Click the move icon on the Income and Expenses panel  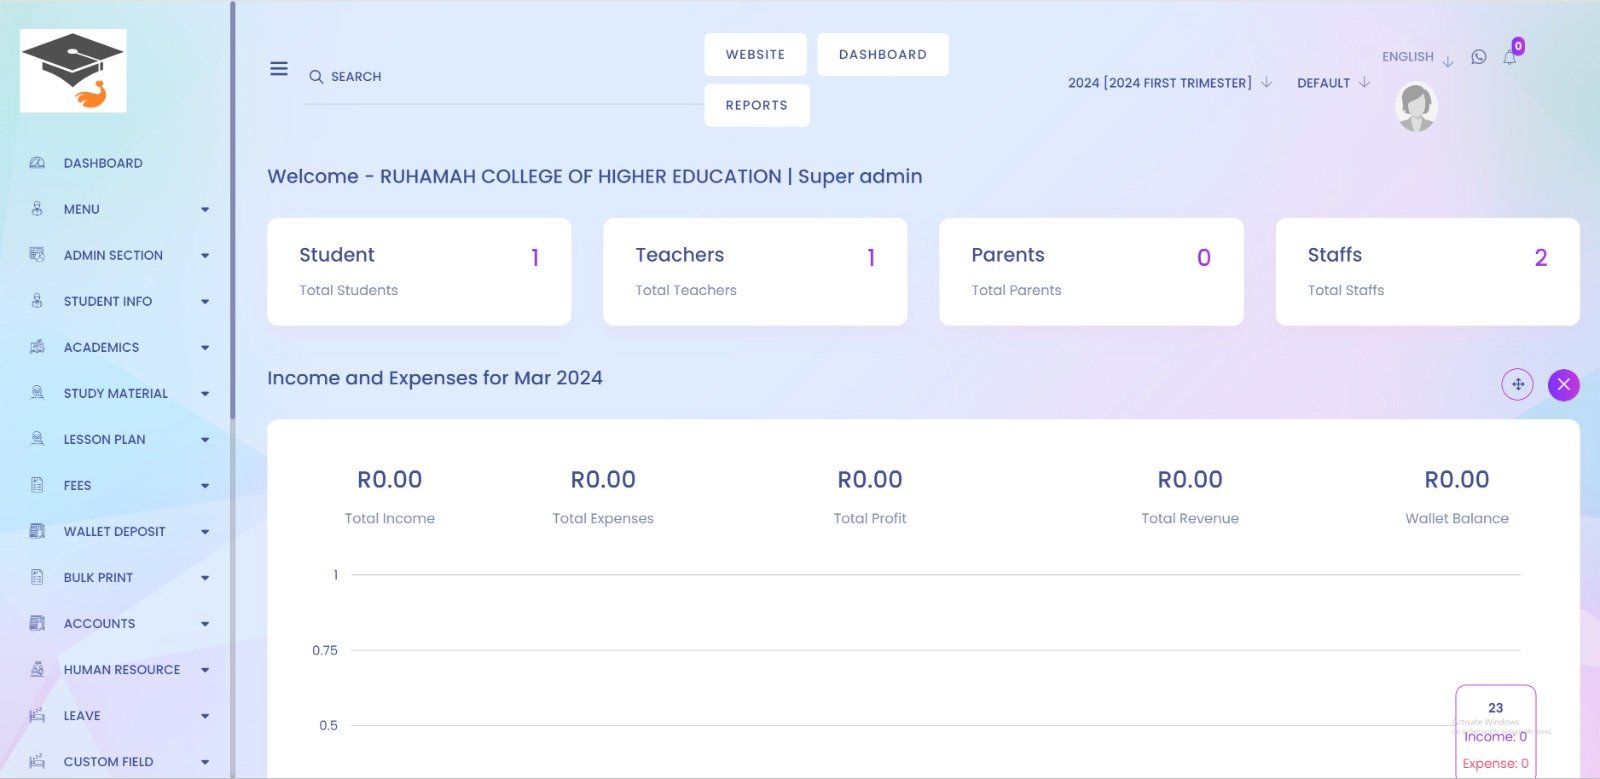point(1517,384)
